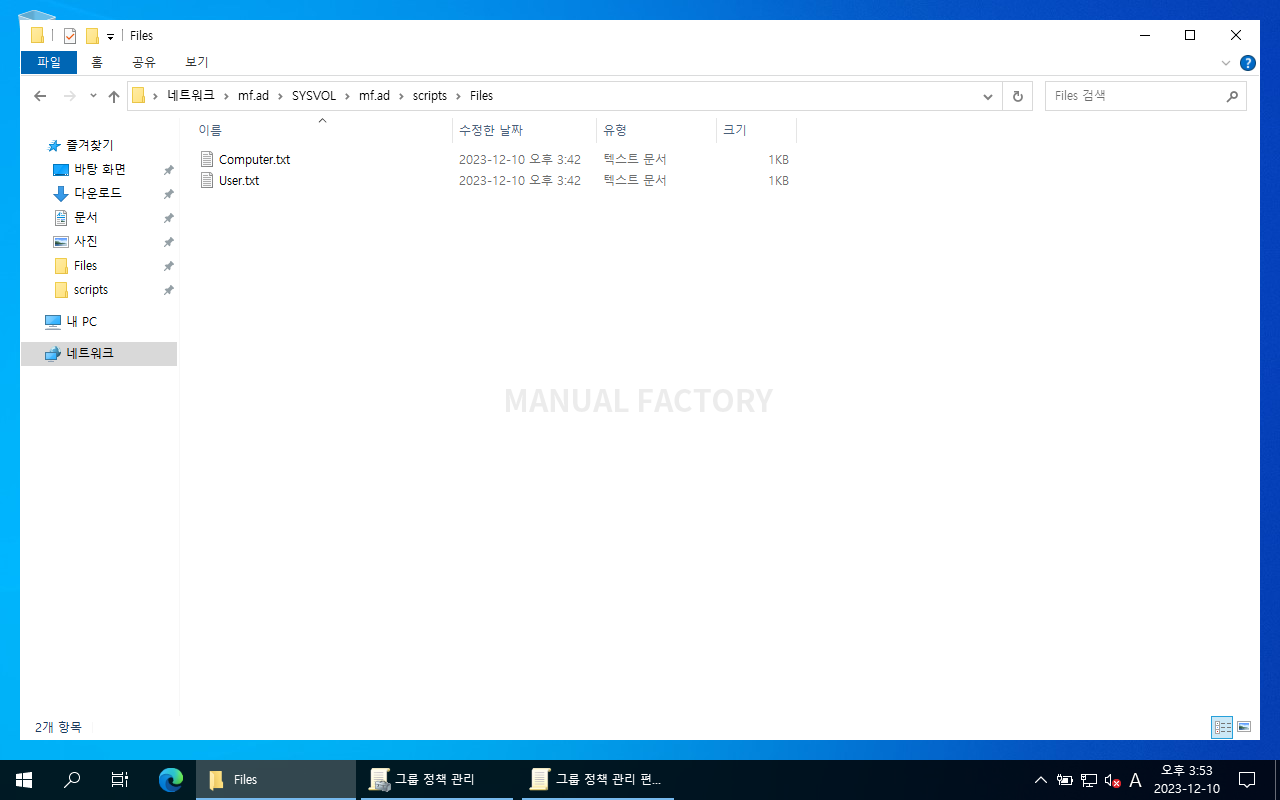Screen dimensions: 1280x800
Task: Open 바탕 화면 in the navigation pane
Action: coord(99,170)
